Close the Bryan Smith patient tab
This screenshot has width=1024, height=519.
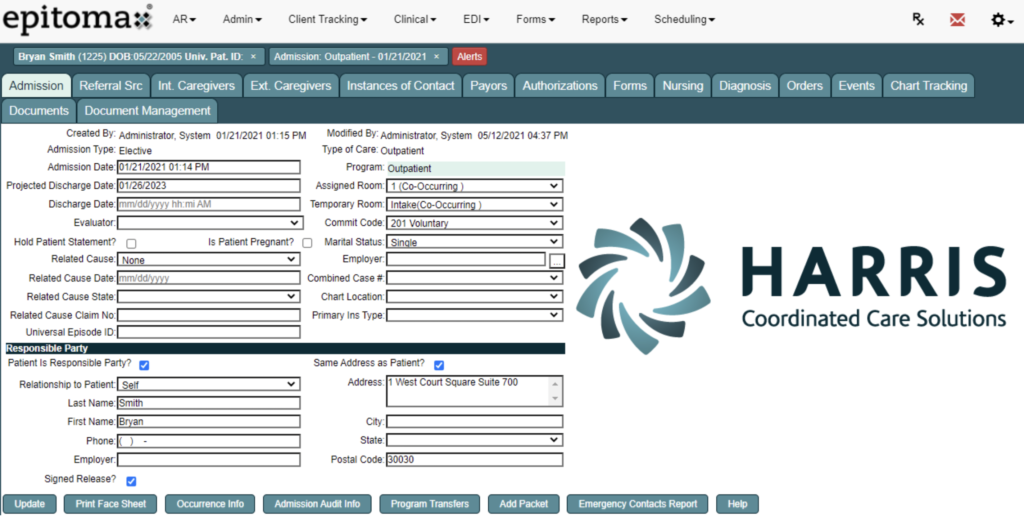click(x=253, y=57)
